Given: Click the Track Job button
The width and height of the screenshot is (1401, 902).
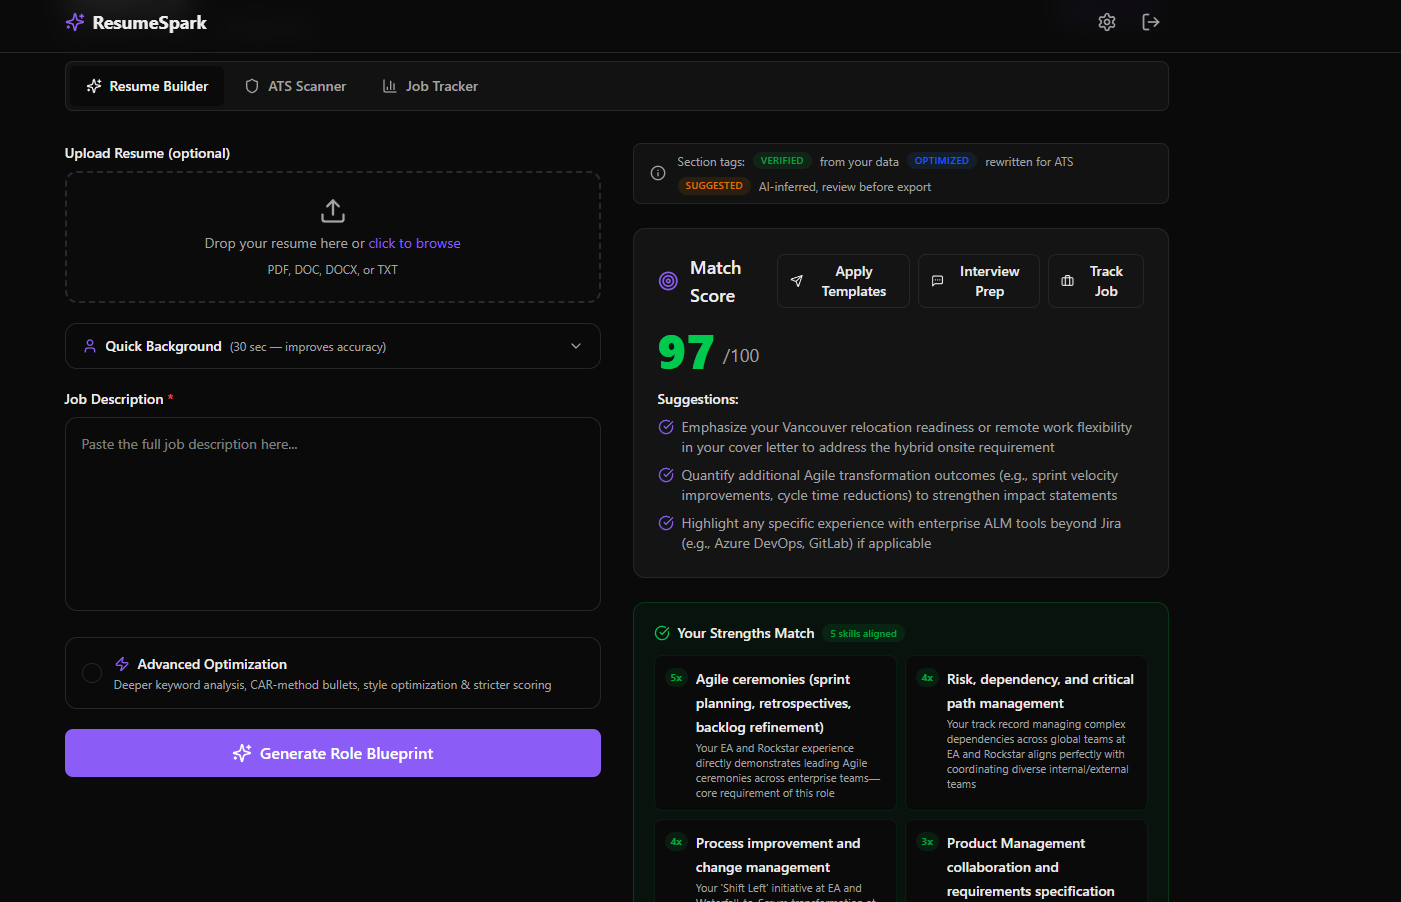Looking at the screenshot, I should (1096, 281).
